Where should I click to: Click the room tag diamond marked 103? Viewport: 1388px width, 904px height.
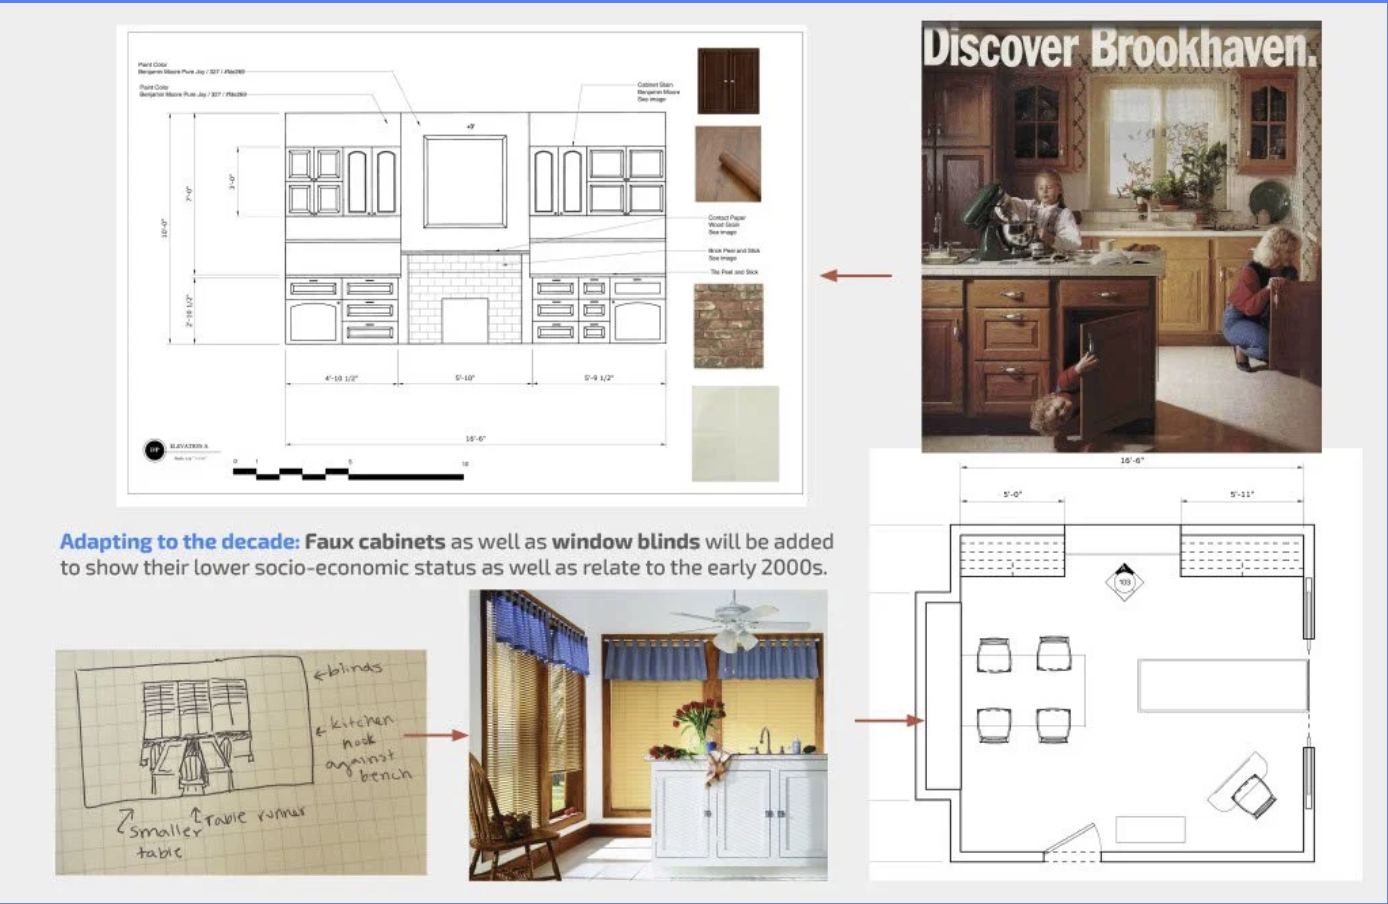[x=1124, y=581]
